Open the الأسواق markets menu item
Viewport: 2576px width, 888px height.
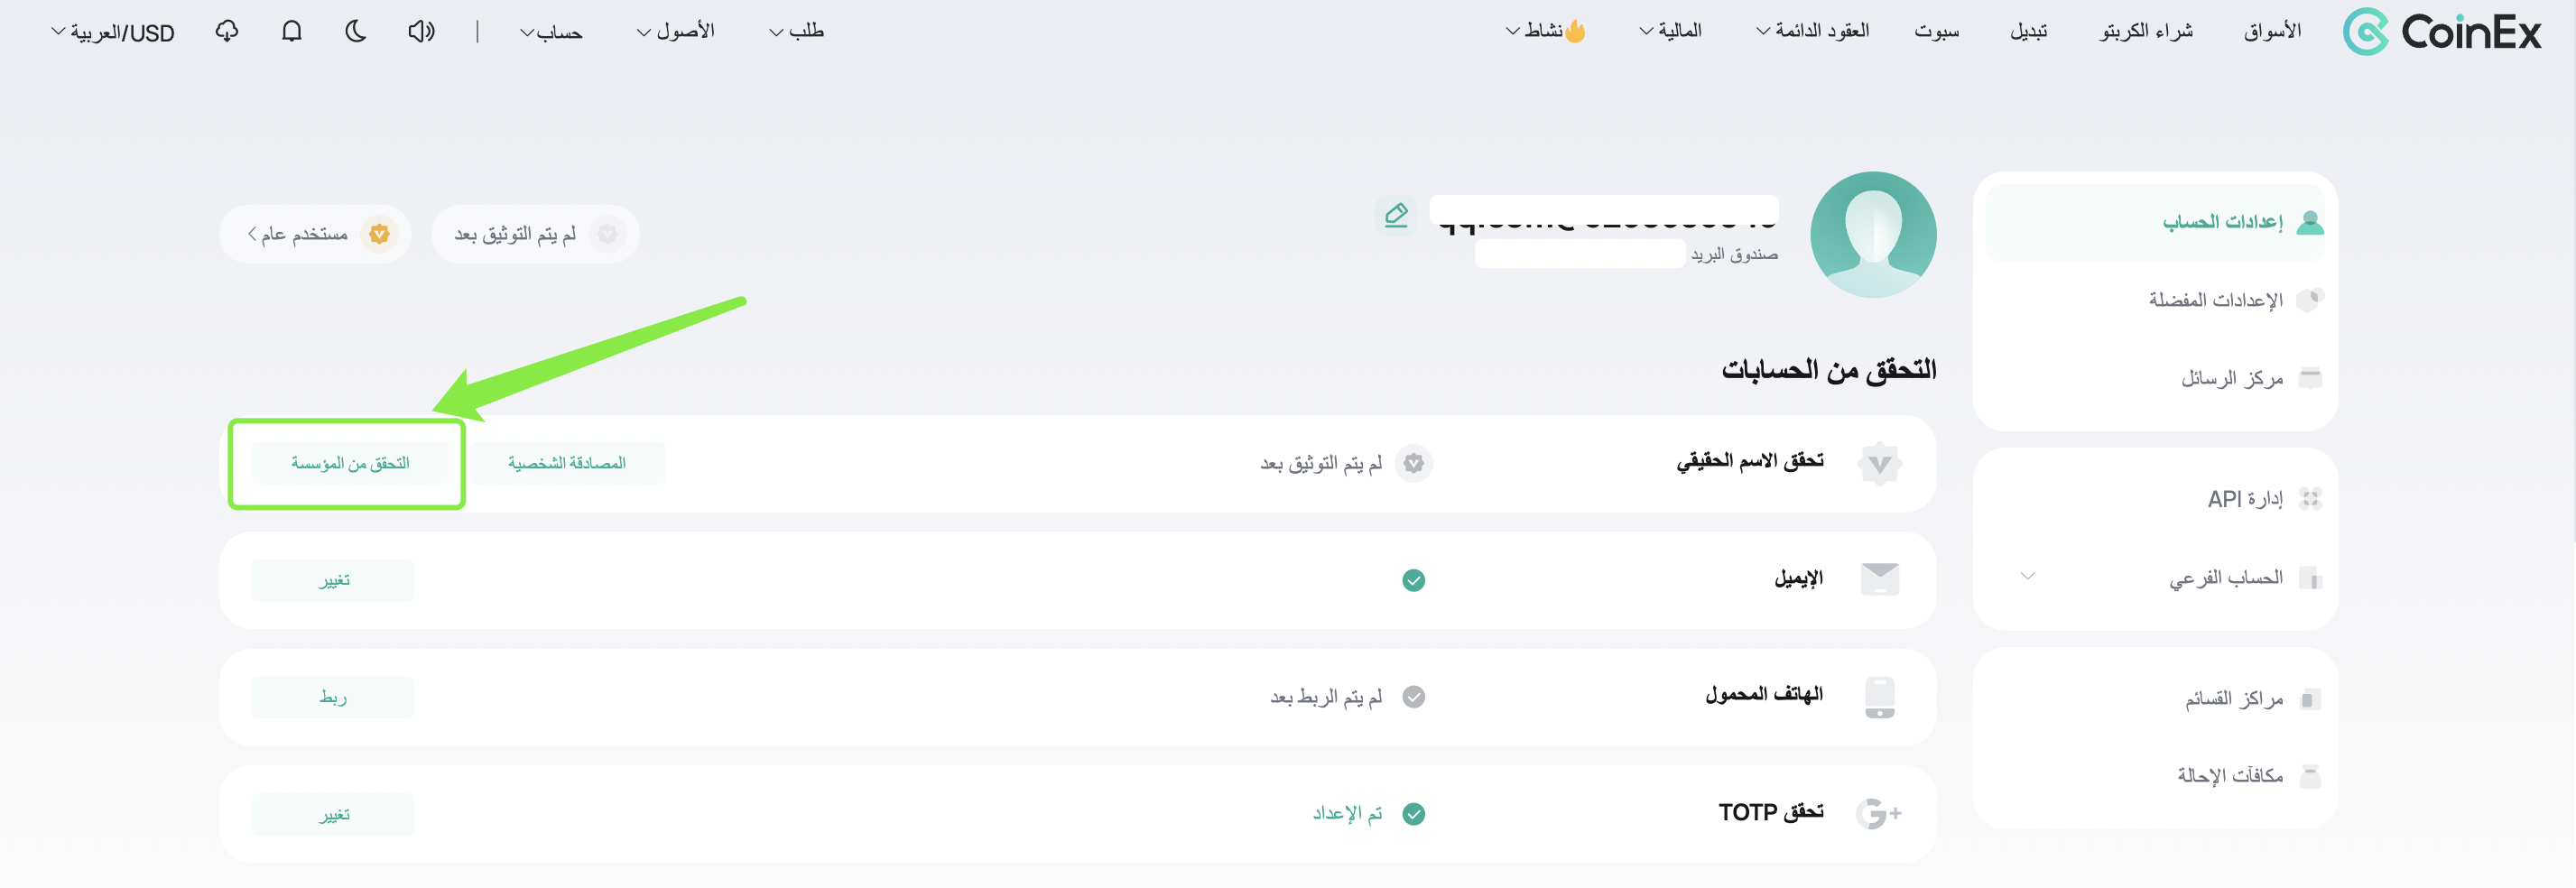pyautogui.click(x=2272, y=32)
